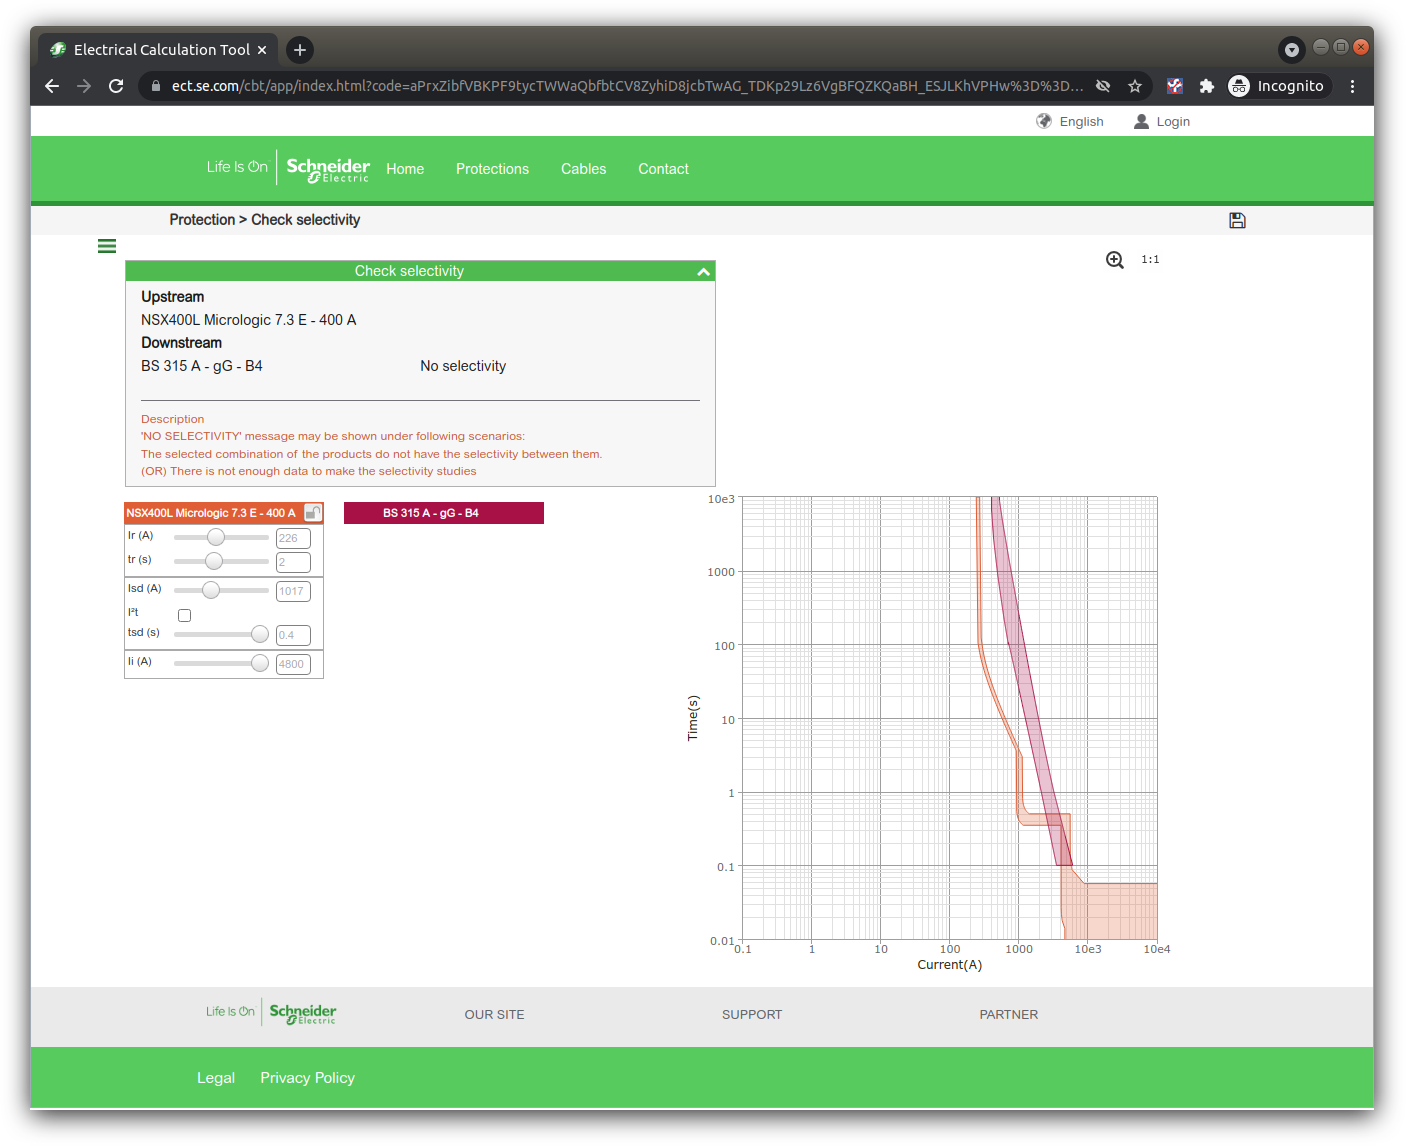The height and width of the screenshot is (1146, 1406).
Task: Click the Login link
Action: point(1162,121)
